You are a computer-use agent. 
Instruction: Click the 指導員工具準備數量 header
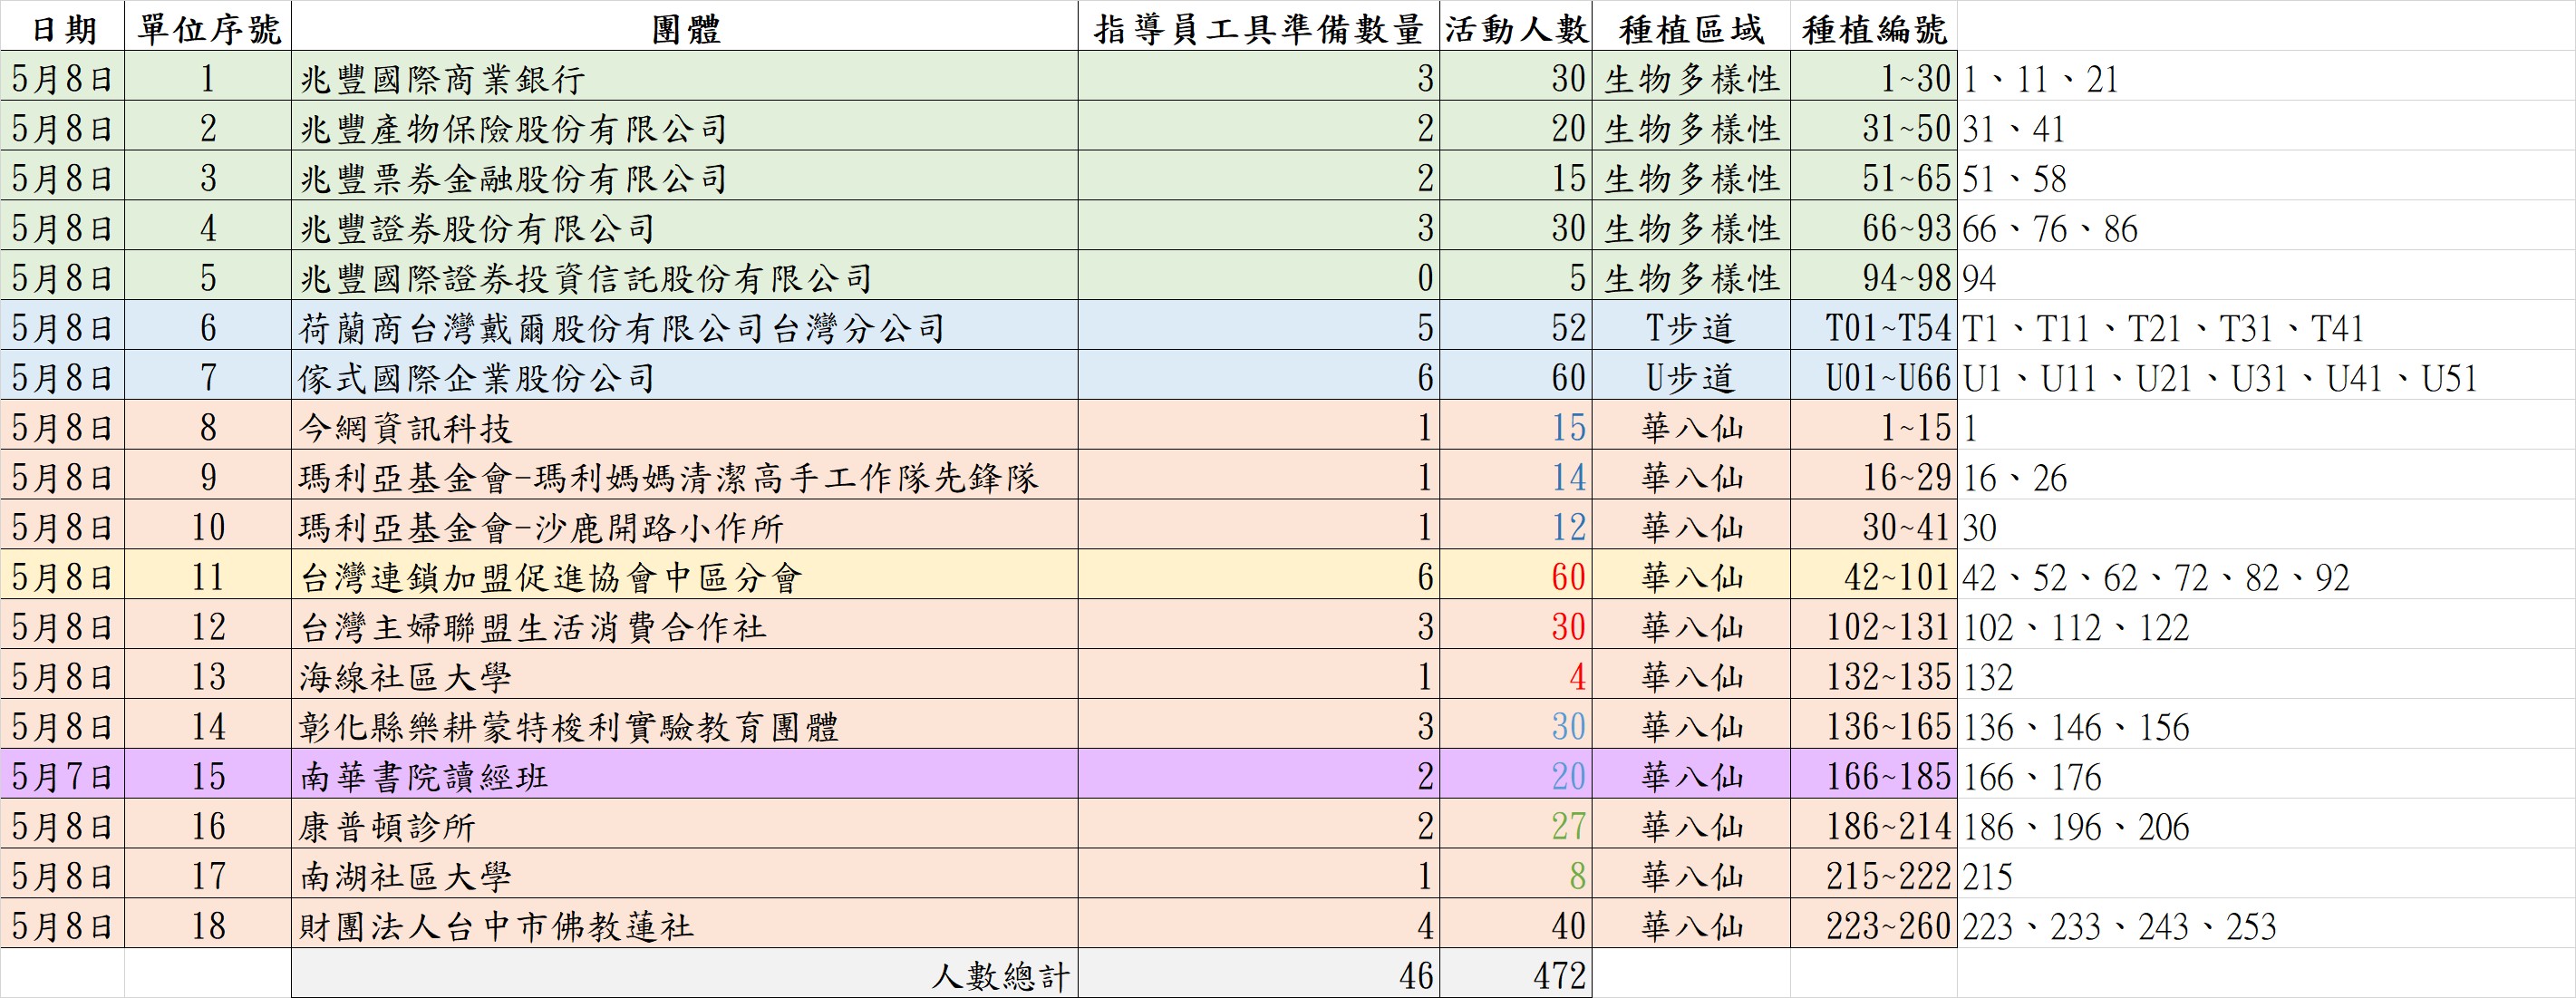pos(1259,27)
